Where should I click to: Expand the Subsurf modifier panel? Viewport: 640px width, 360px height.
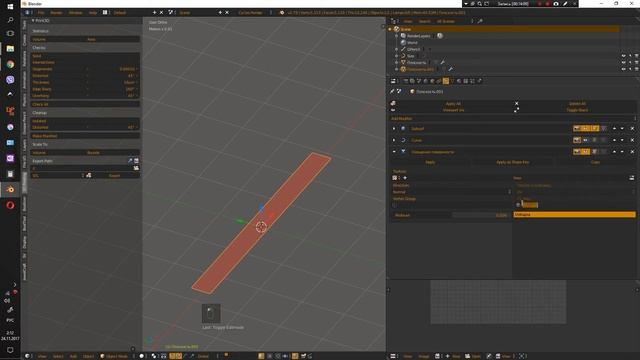pos(394,129)
